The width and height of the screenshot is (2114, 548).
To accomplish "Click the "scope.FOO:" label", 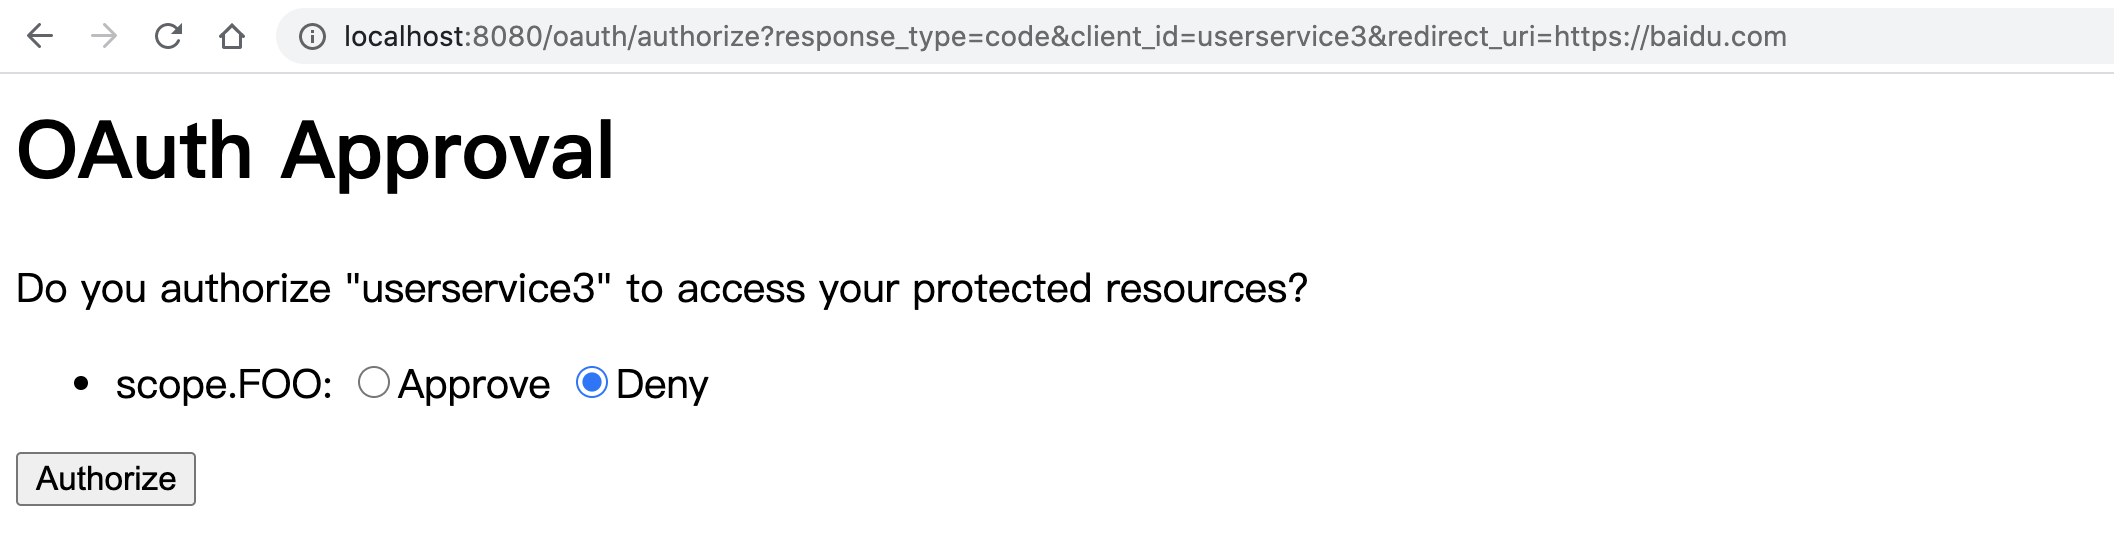I will click(224, 385).
